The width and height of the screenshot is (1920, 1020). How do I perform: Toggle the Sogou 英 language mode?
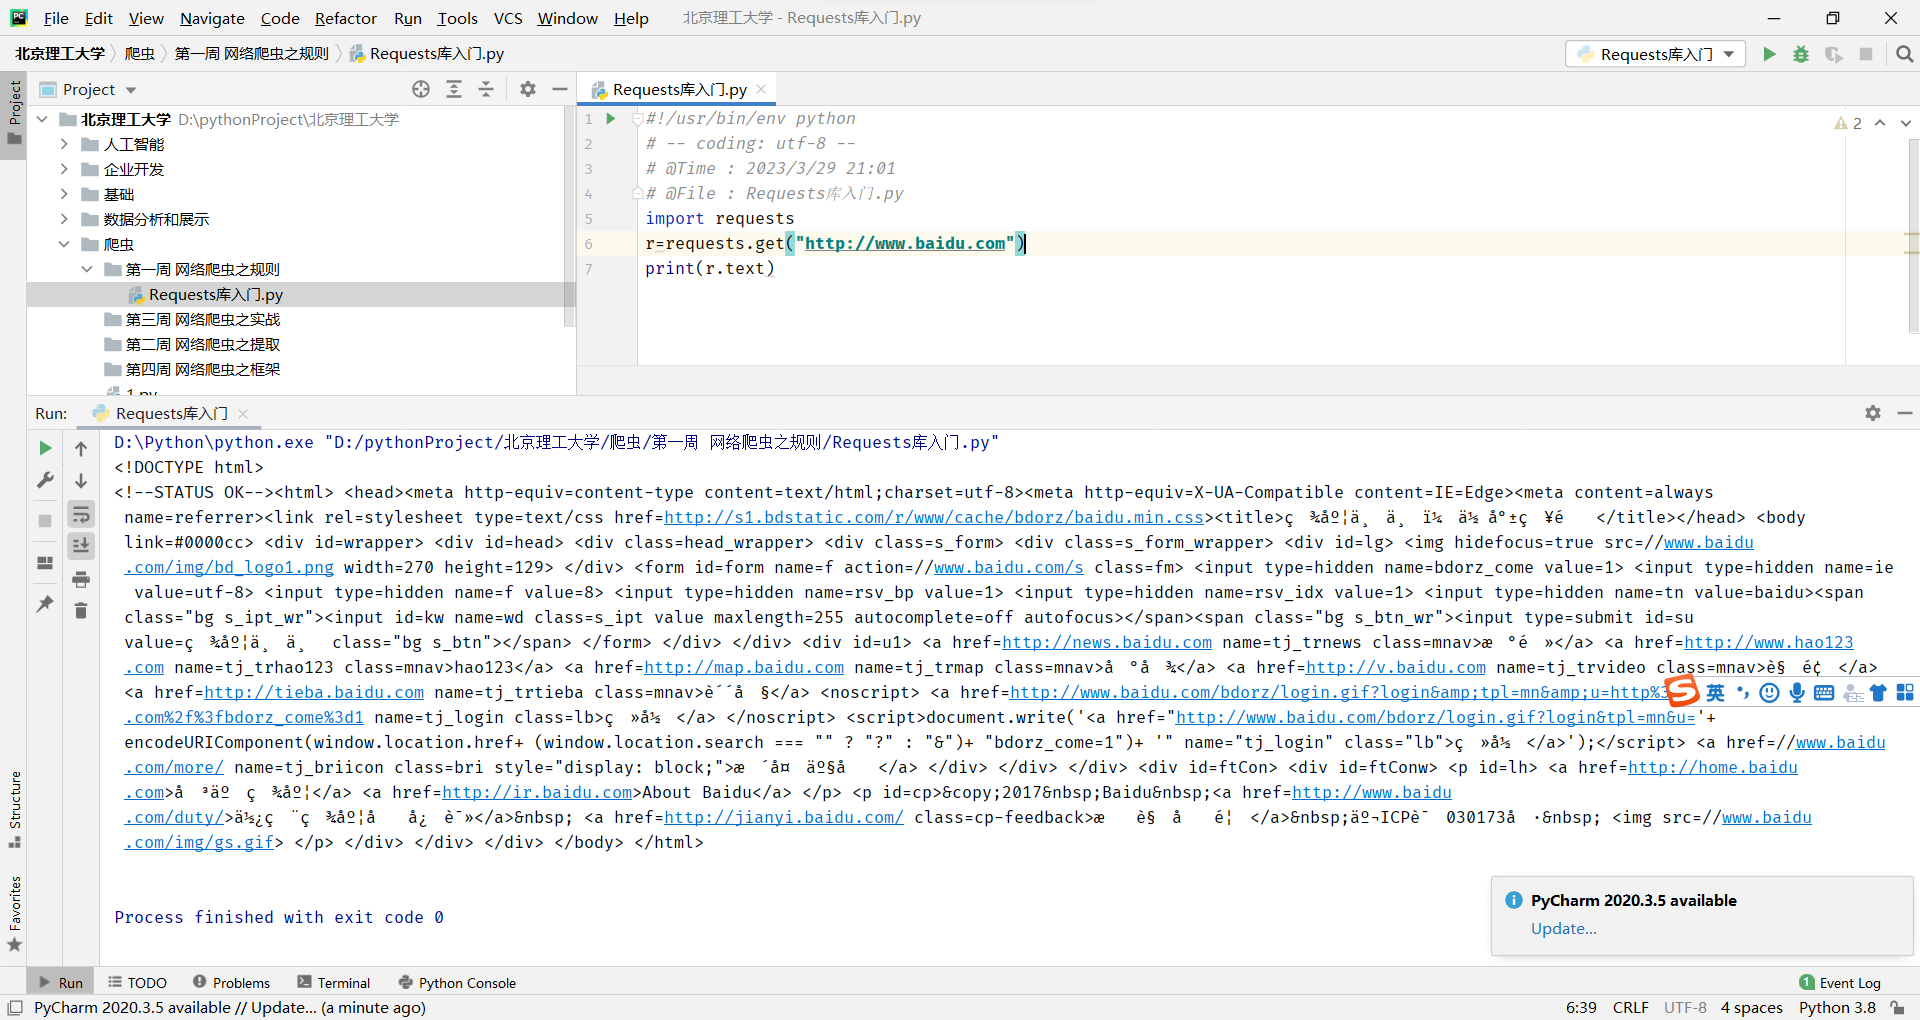pyautogui.click(x=1716, y=692)
